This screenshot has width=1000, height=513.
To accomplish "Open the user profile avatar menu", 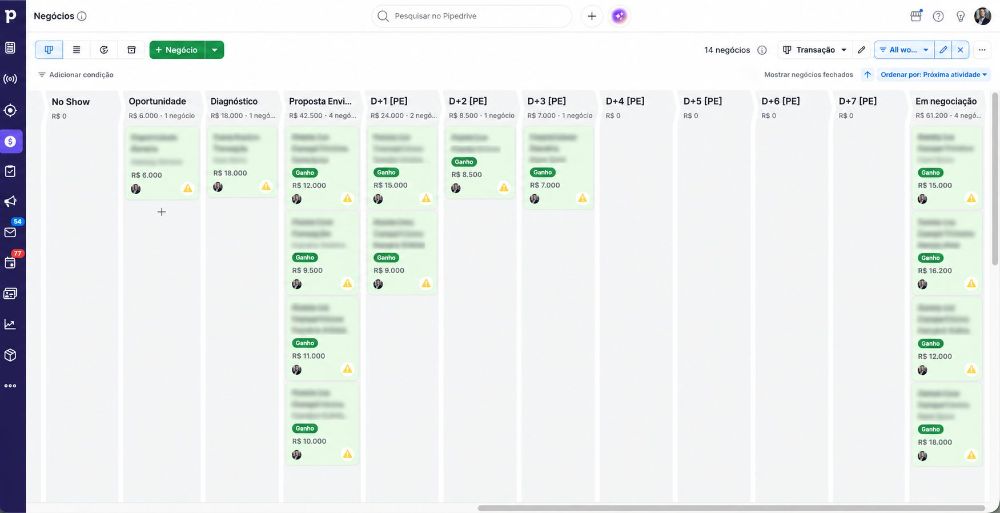I will point(983,17).
